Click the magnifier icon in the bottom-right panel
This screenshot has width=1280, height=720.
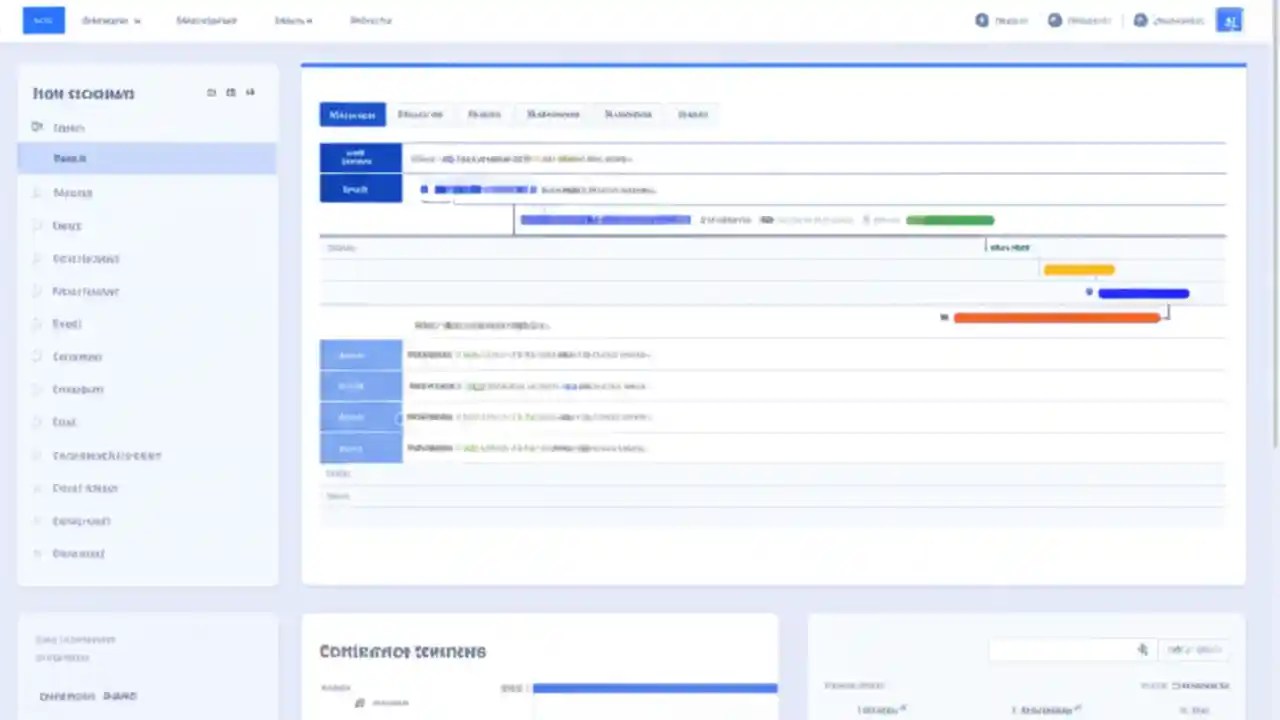coord(1142,649)
